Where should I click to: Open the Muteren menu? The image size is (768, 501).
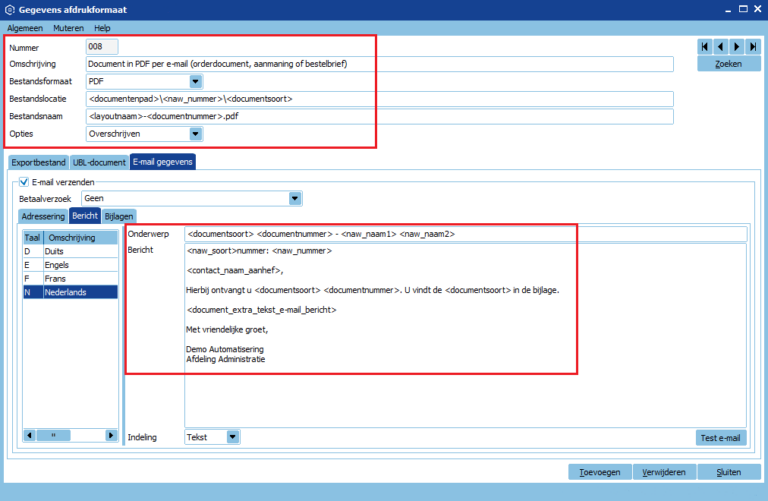[68, 28]
